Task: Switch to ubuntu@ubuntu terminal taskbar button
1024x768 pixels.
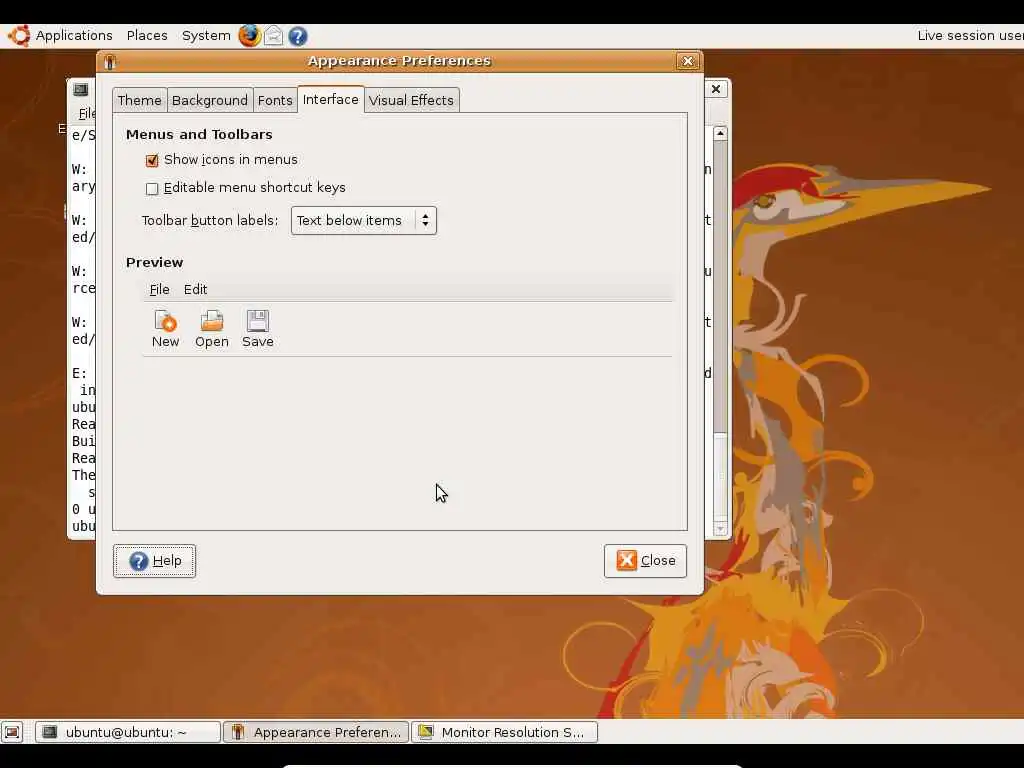Action: 127,732
